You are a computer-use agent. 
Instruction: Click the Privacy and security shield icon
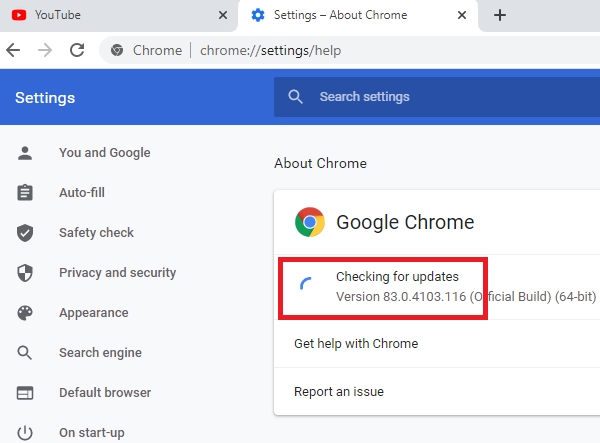tap(25, 273)
